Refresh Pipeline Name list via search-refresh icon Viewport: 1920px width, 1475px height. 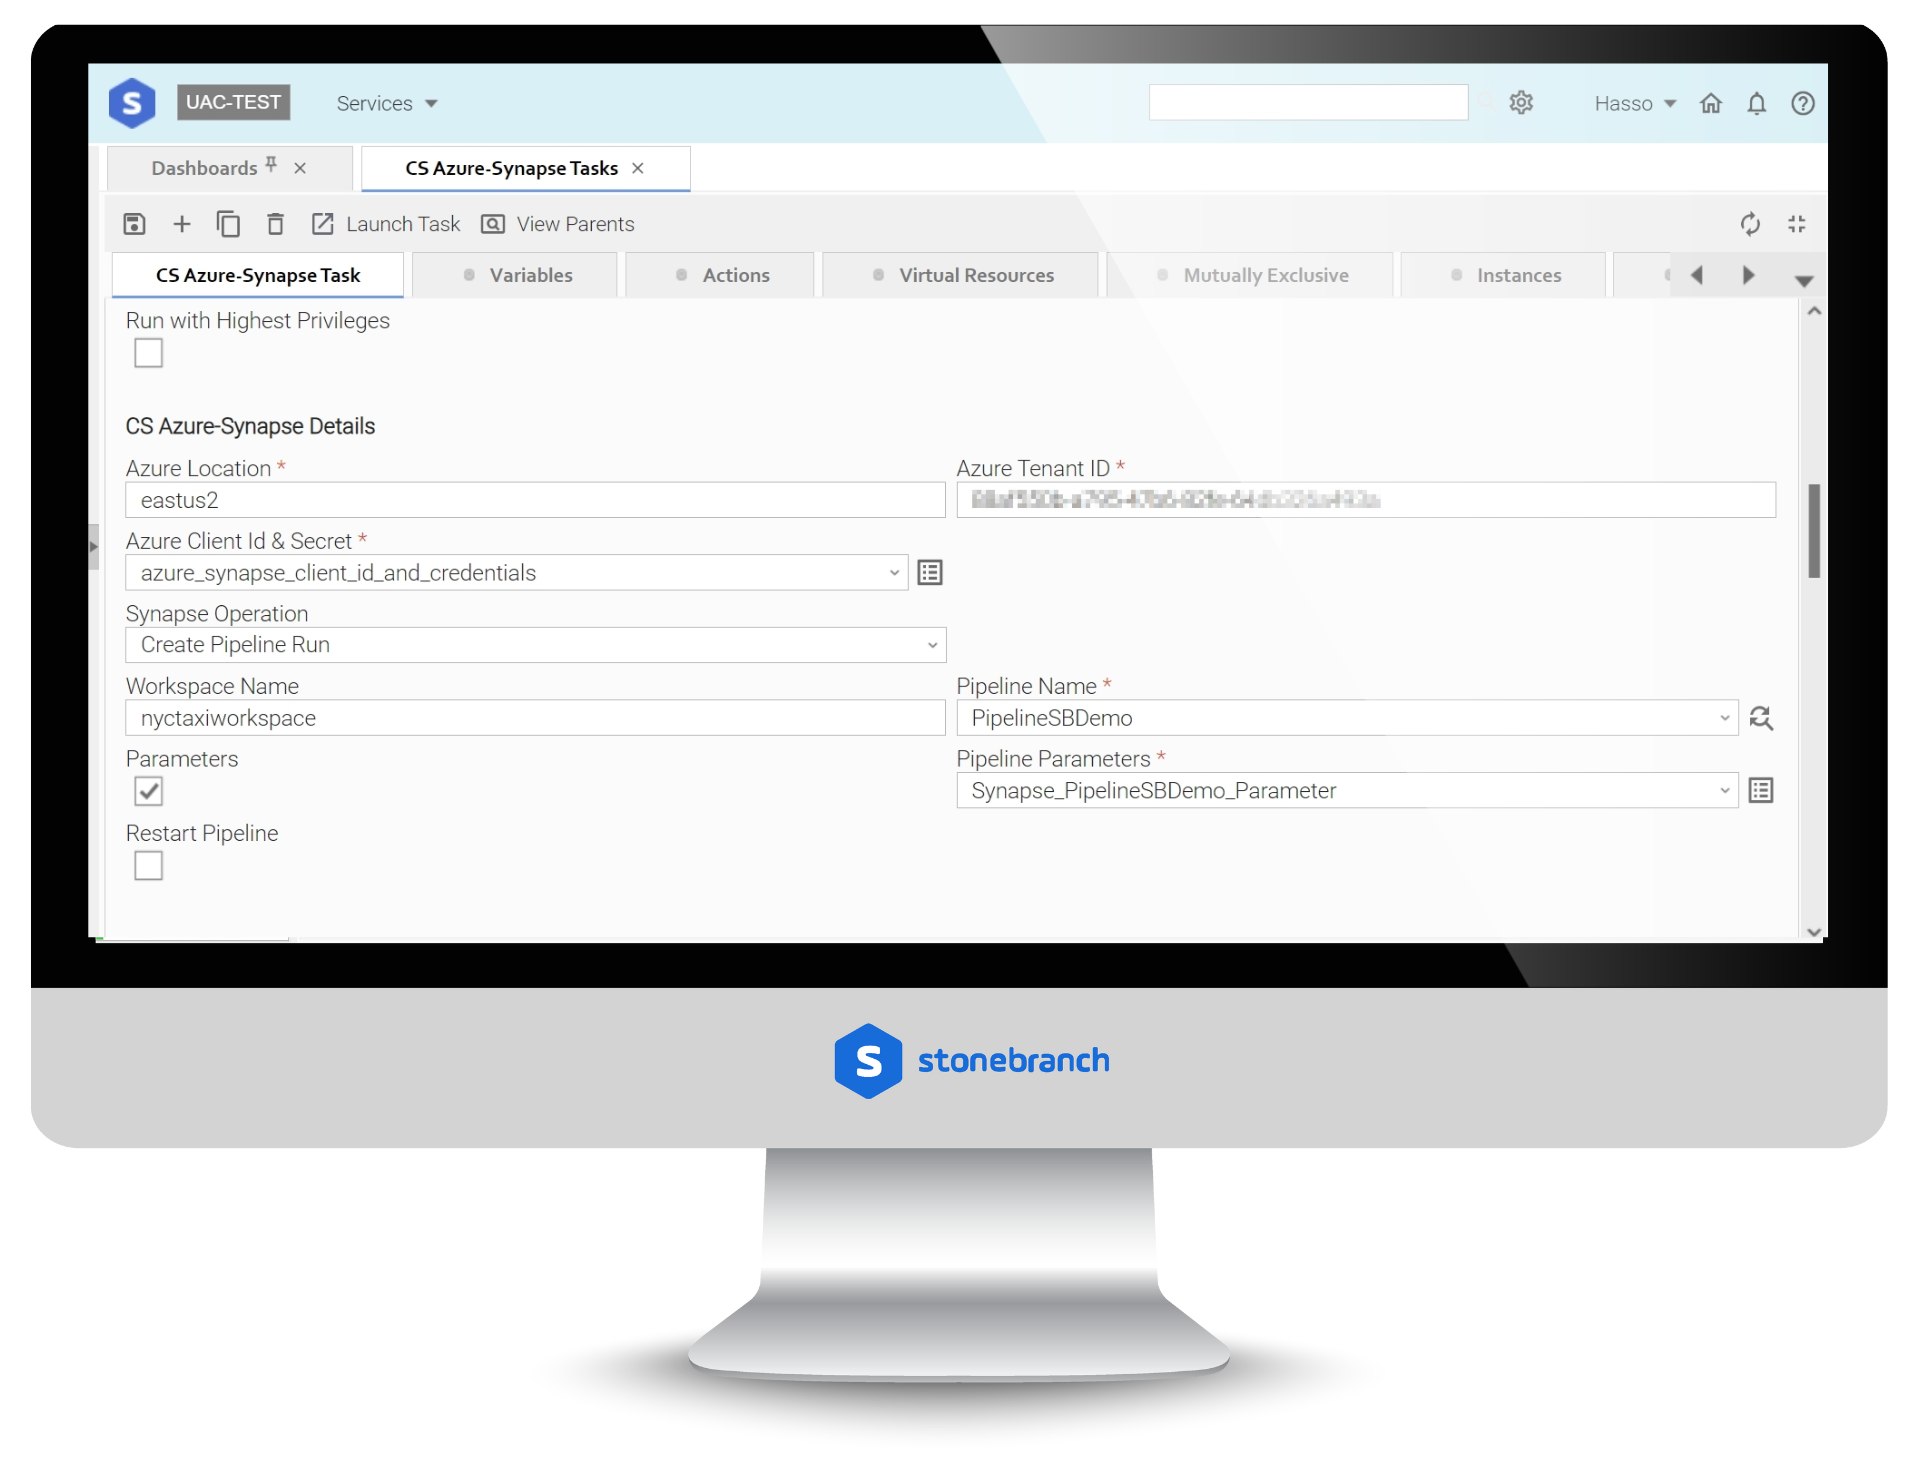click(x=1761, y=718)
